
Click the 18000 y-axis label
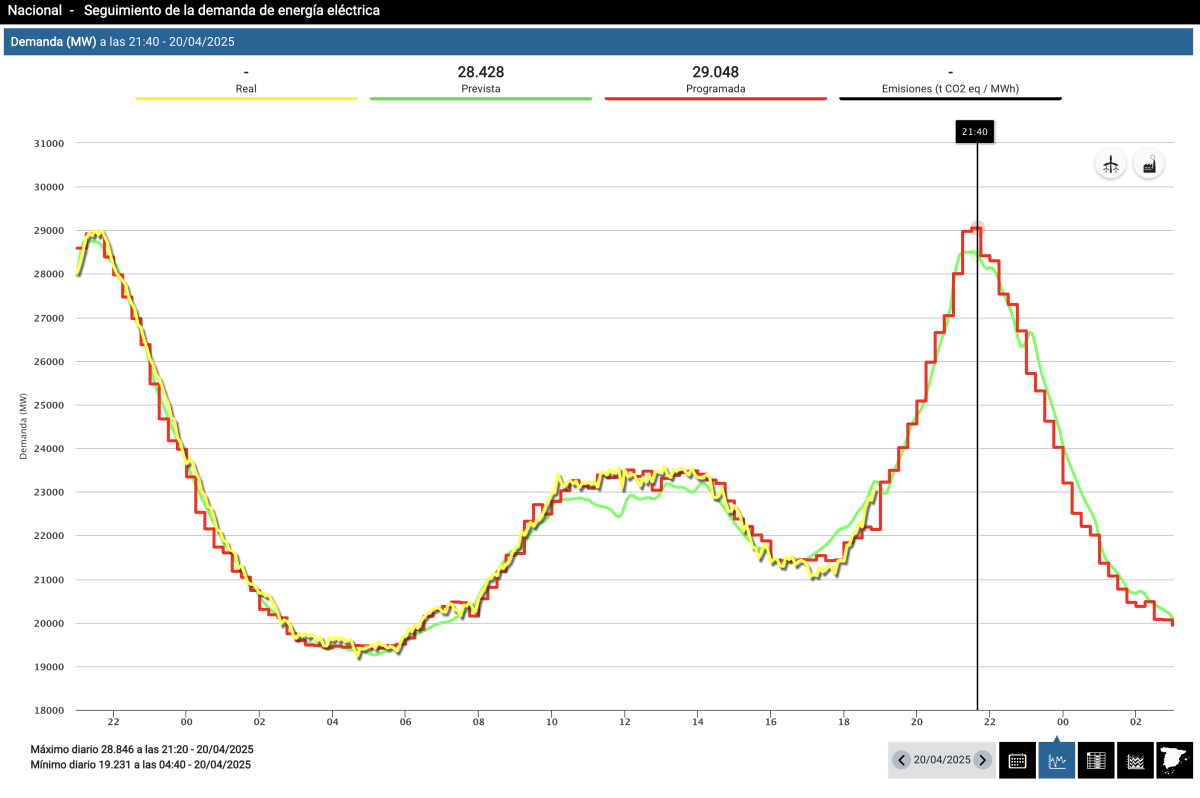pyautogui.click(x=49, y=710)
